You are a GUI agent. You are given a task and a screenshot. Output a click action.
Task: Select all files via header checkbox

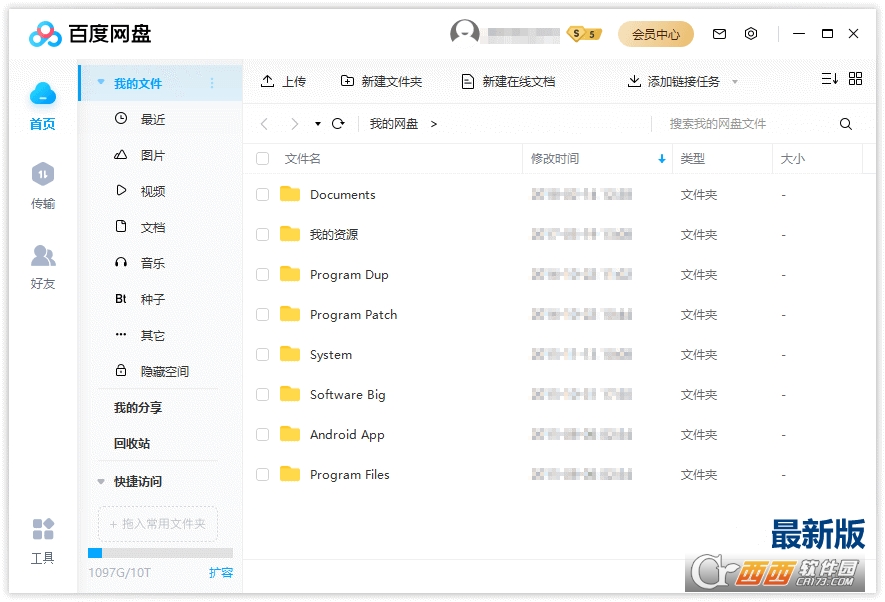262,159
